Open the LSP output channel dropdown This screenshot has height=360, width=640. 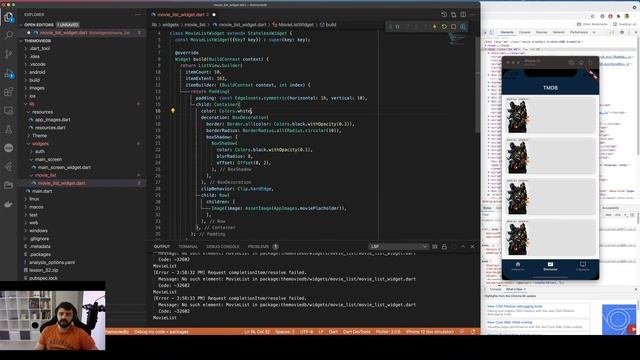click(398, 247)
